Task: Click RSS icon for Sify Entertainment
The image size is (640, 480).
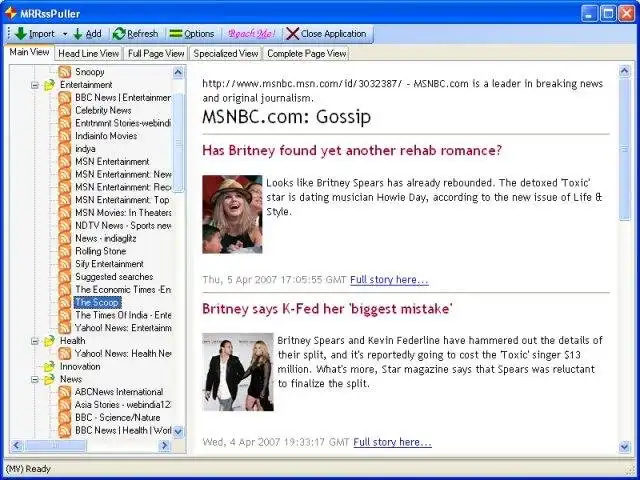Action: click(x=64, y=264)
